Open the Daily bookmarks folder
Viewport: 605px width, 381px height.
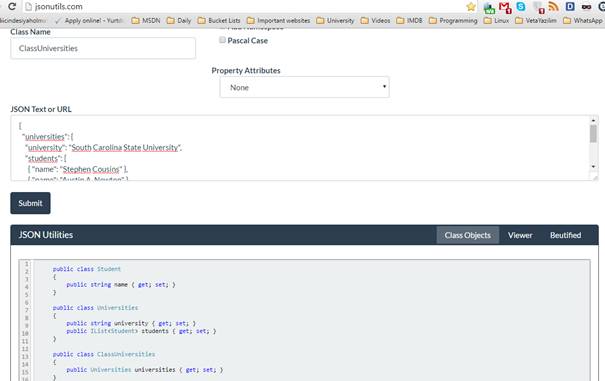(179, 20)
